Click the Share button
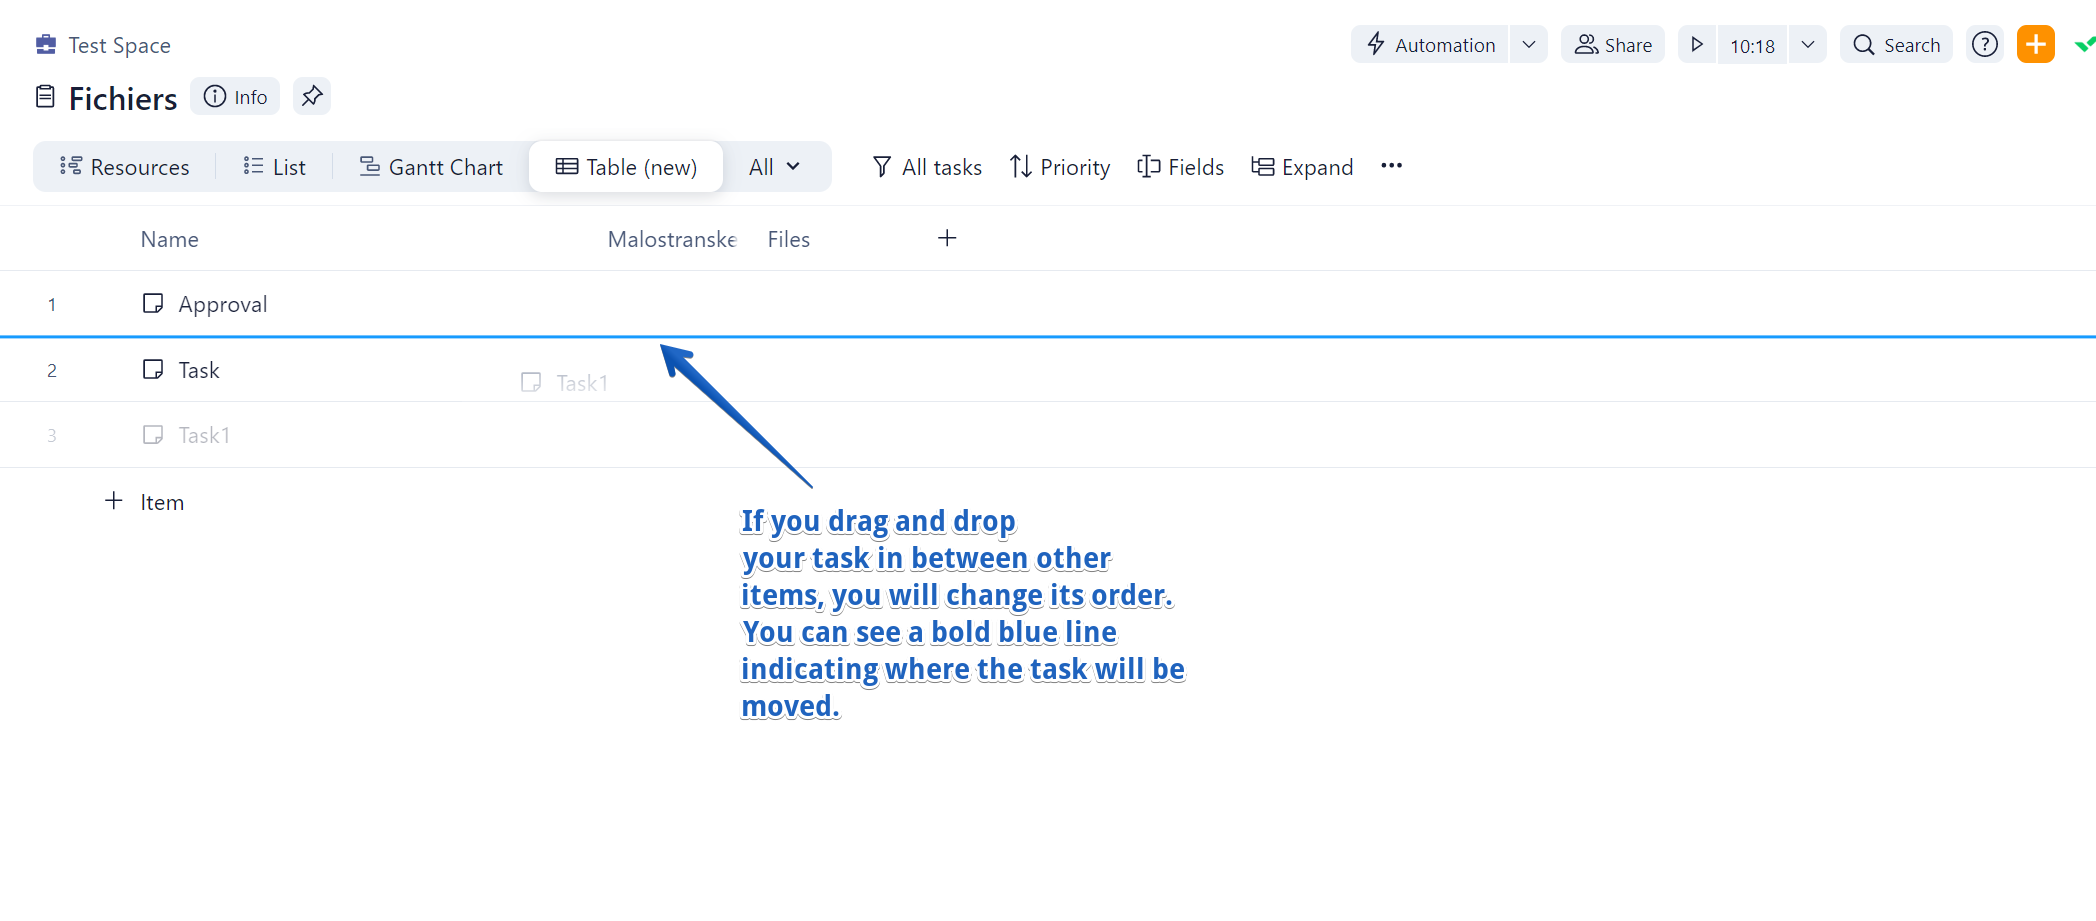Image resolution: width=2096 pixels, height=921 pixels. pos(1613,45)
